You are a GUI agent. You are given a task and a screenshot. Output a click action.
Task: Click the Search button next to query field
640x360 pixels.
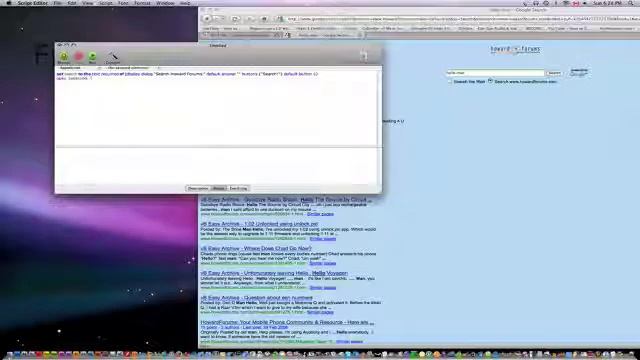coord(554,73)
